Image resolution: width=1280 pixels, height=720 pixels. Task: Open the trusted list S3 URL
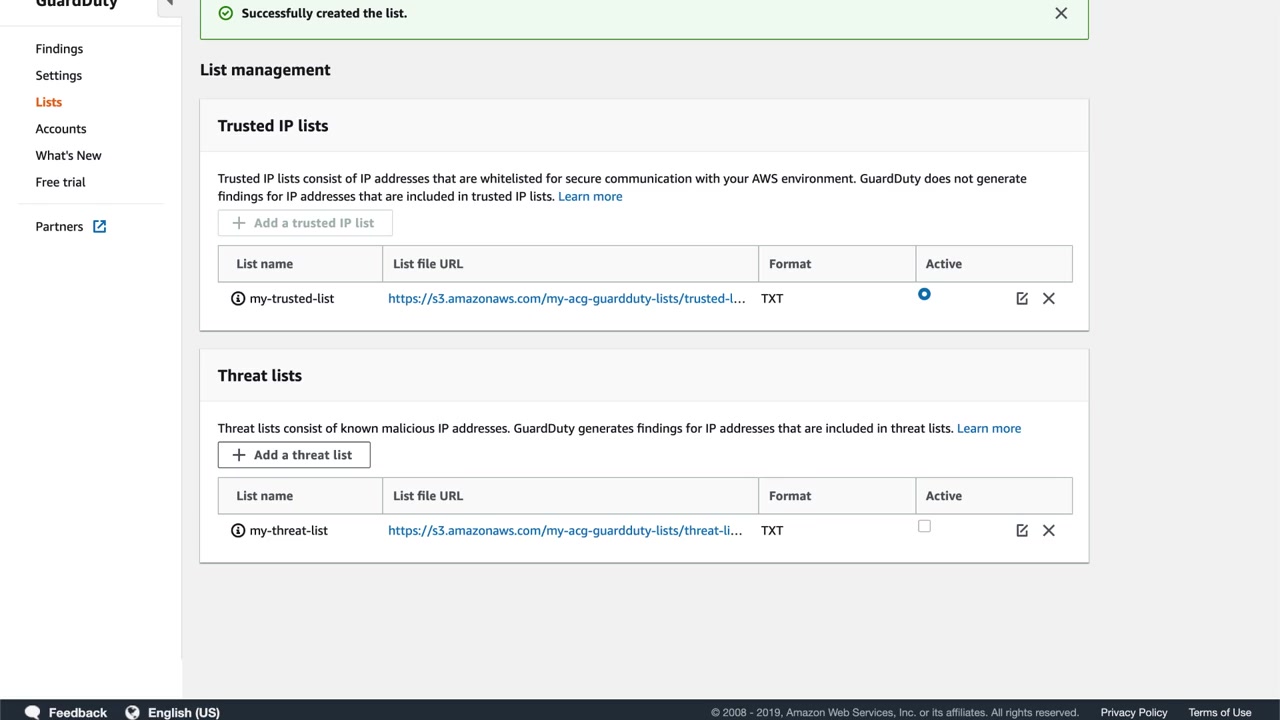[566, 299]
